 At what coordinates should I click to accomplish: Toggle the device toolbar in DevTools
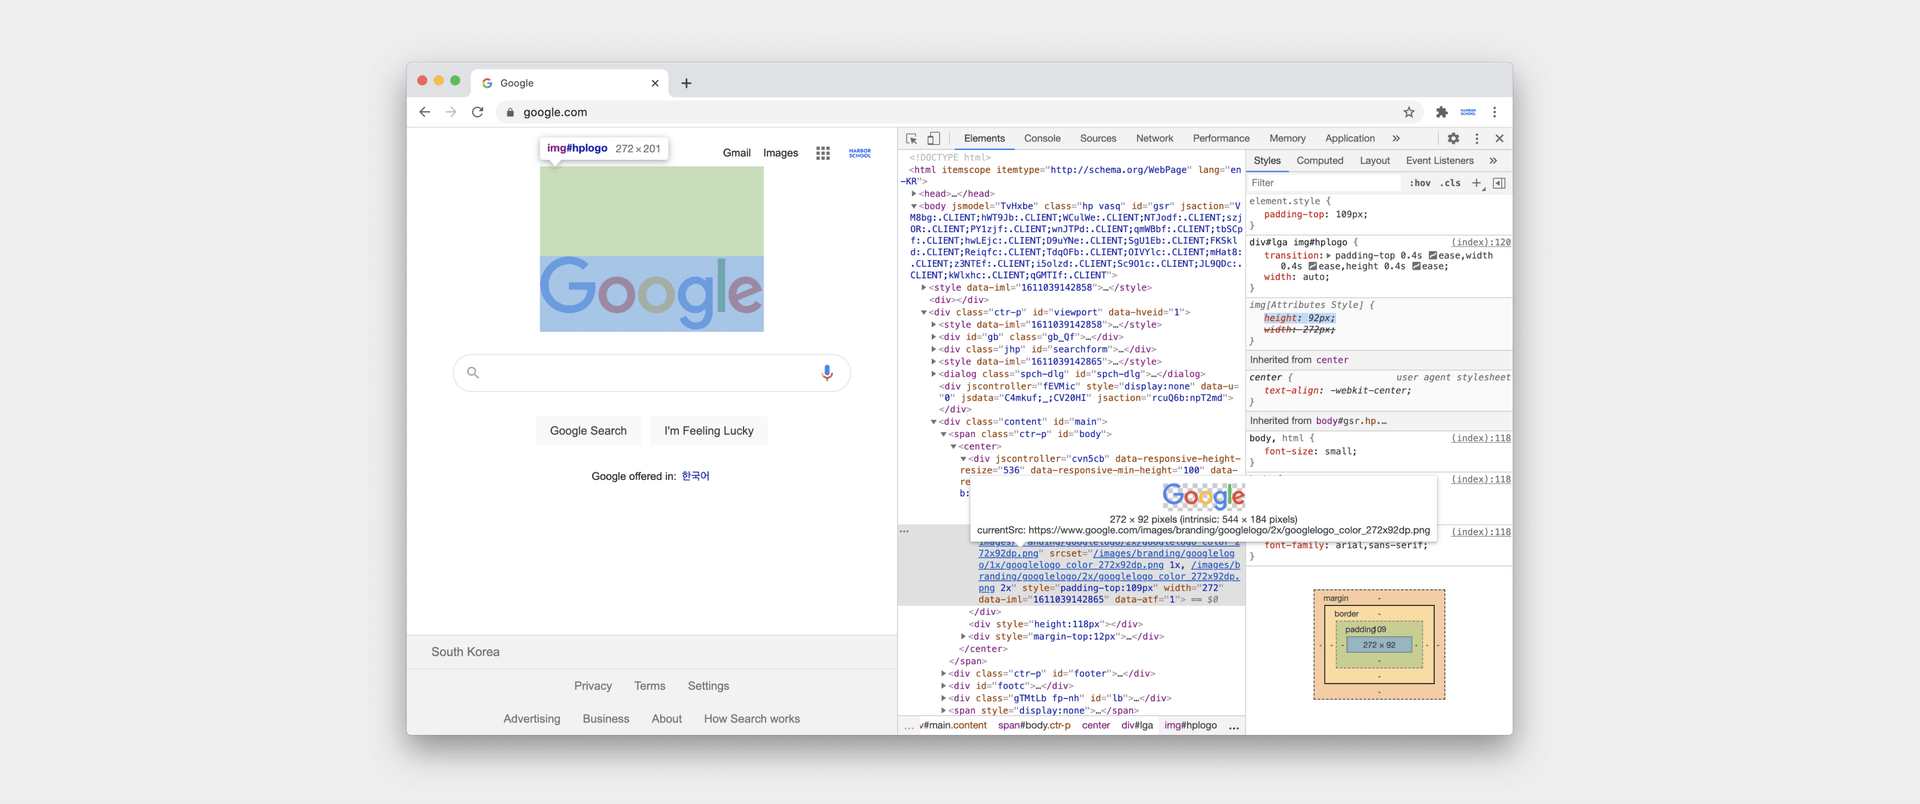click(x=933, y=139)
